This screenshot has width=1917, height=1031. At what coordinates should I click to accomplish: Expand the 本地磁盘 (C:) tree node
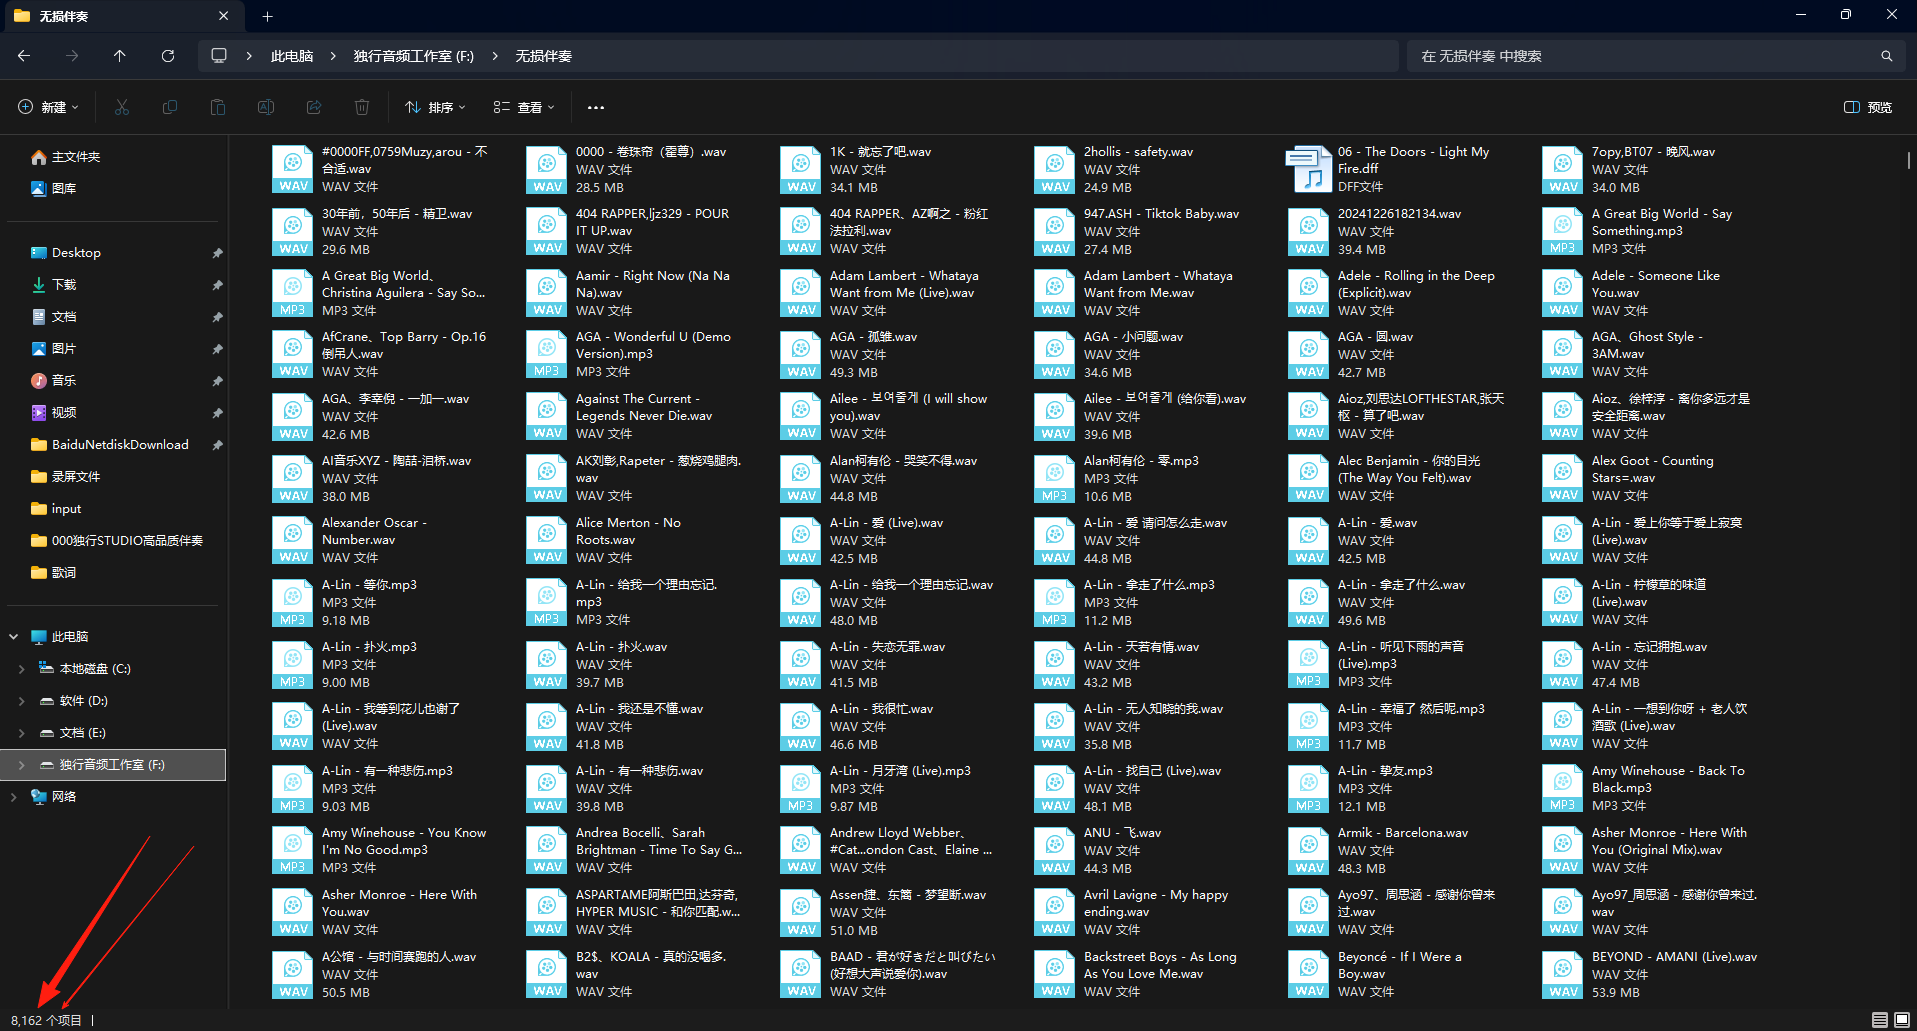click(x=22, y=669)
